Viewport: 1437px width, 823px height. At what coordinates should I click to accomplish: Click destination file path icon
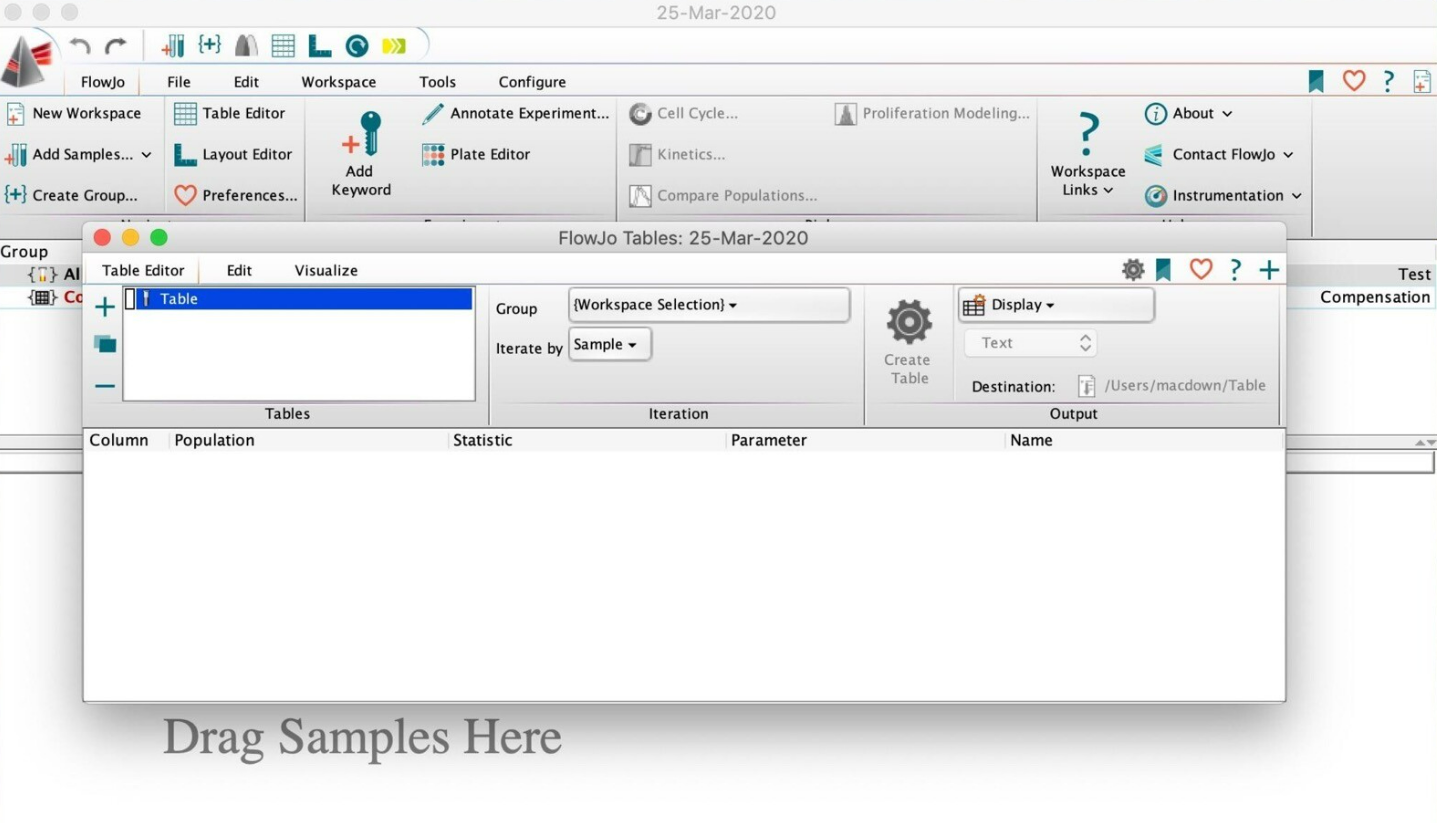click(x=1087, y=386)
